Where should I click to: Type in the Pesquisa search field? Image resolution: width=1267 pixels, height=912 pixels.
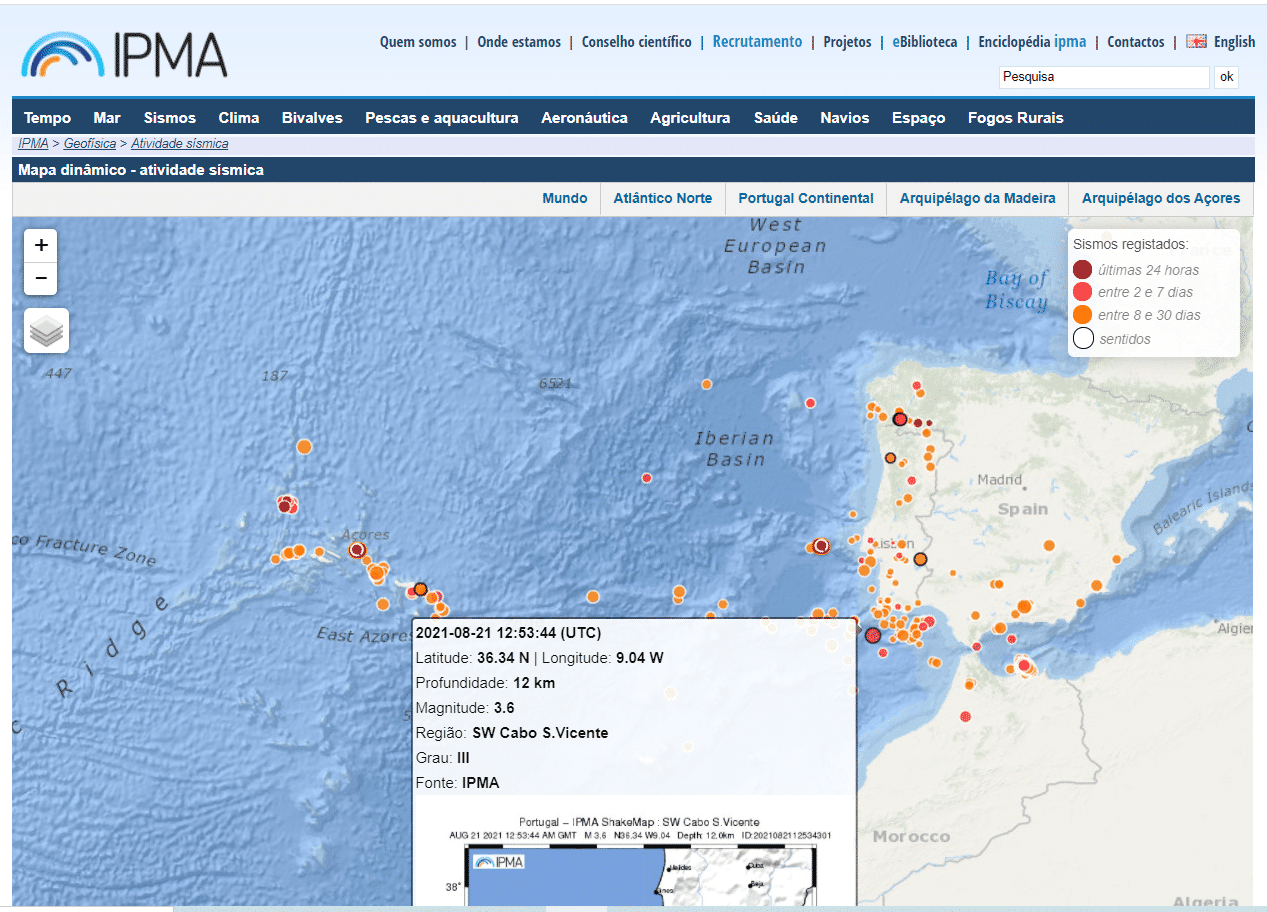[1103, 77]
